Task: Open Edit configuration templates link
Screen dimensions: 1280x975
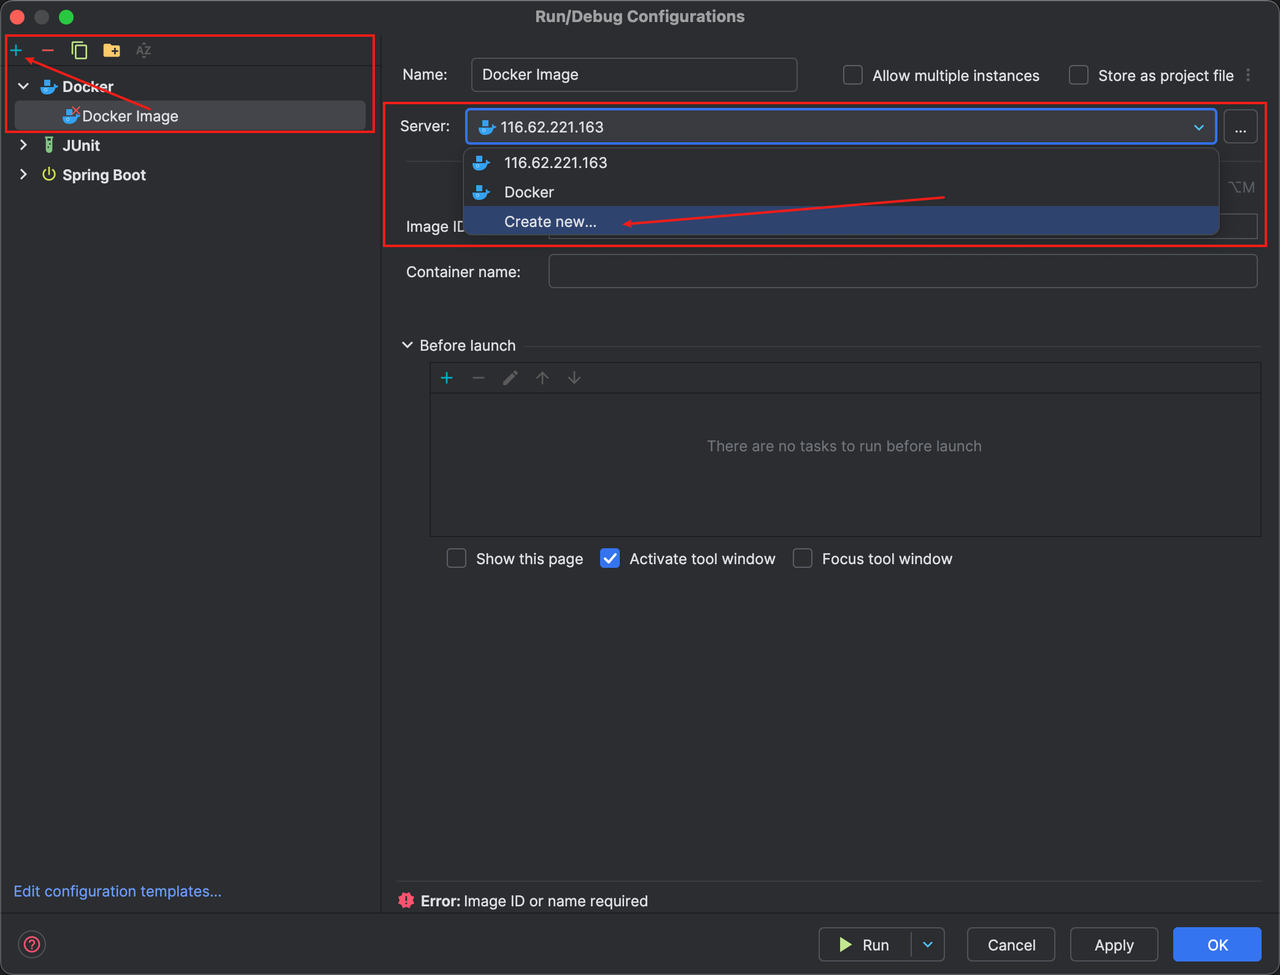Action: [118, 891]
